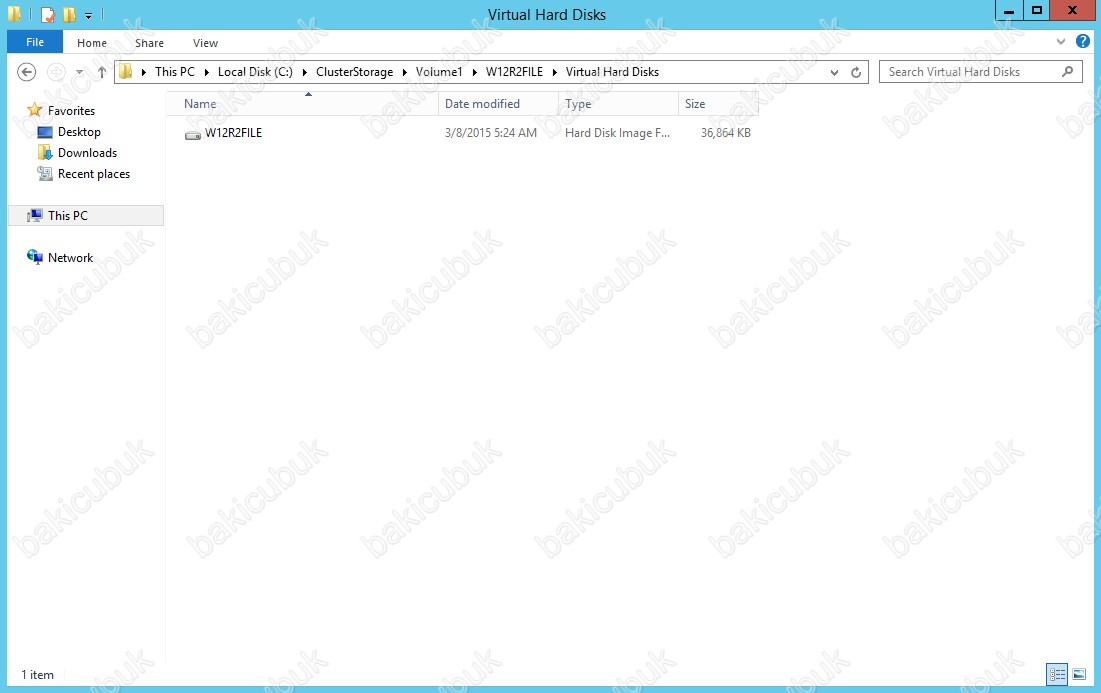Viewport: 1101px width, 693px height.
Task: Expand the breadcrumb arrow before This PC
Action: [144, 72]
